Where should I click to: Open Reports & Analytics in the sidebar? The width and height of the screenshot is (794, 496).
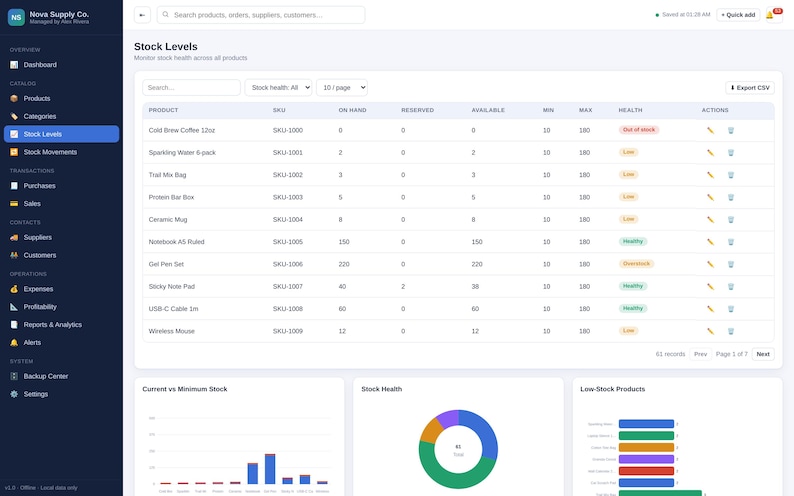(61, 324)
